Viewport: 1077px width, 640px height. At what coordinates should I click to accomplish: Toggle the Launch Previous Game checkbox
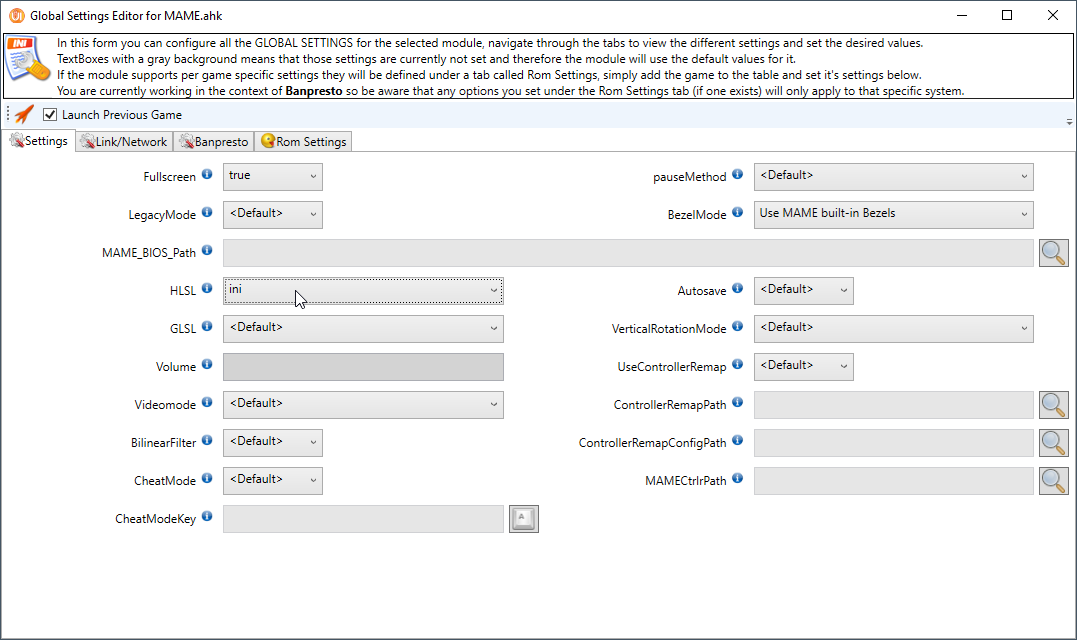tap(50, 115)
